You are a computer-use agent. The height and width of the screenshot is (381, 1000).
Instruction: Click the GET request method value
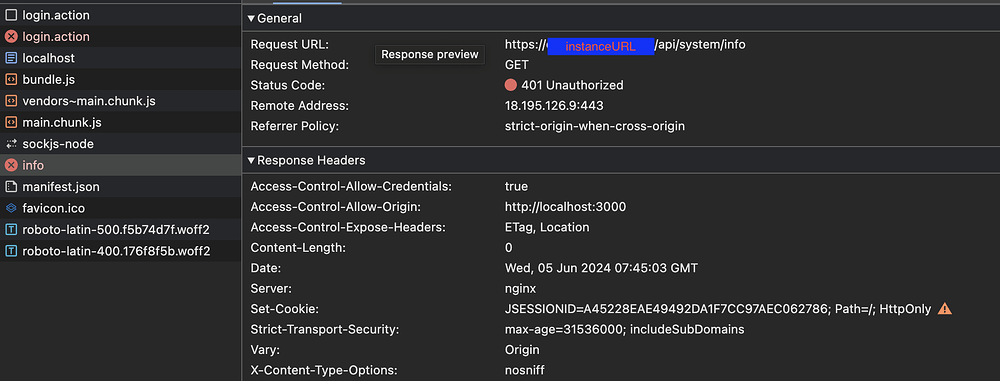[x=517, y=64]
